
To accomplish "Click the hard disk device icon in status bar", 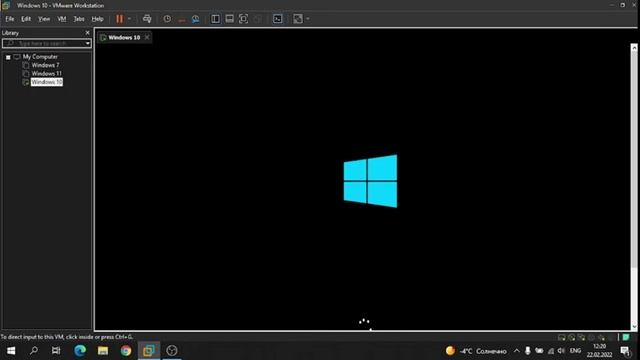I will coord(562,337).
